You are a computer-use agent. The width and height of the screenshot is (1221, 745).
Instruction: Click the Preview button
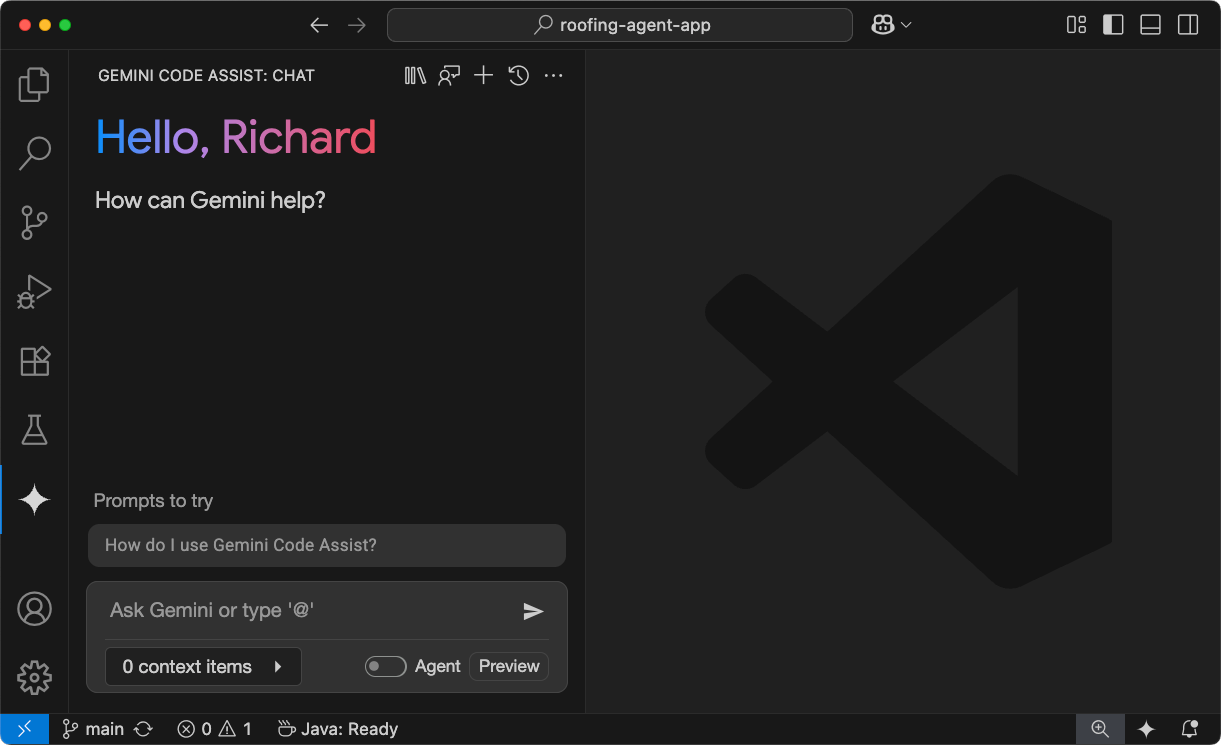509,667
